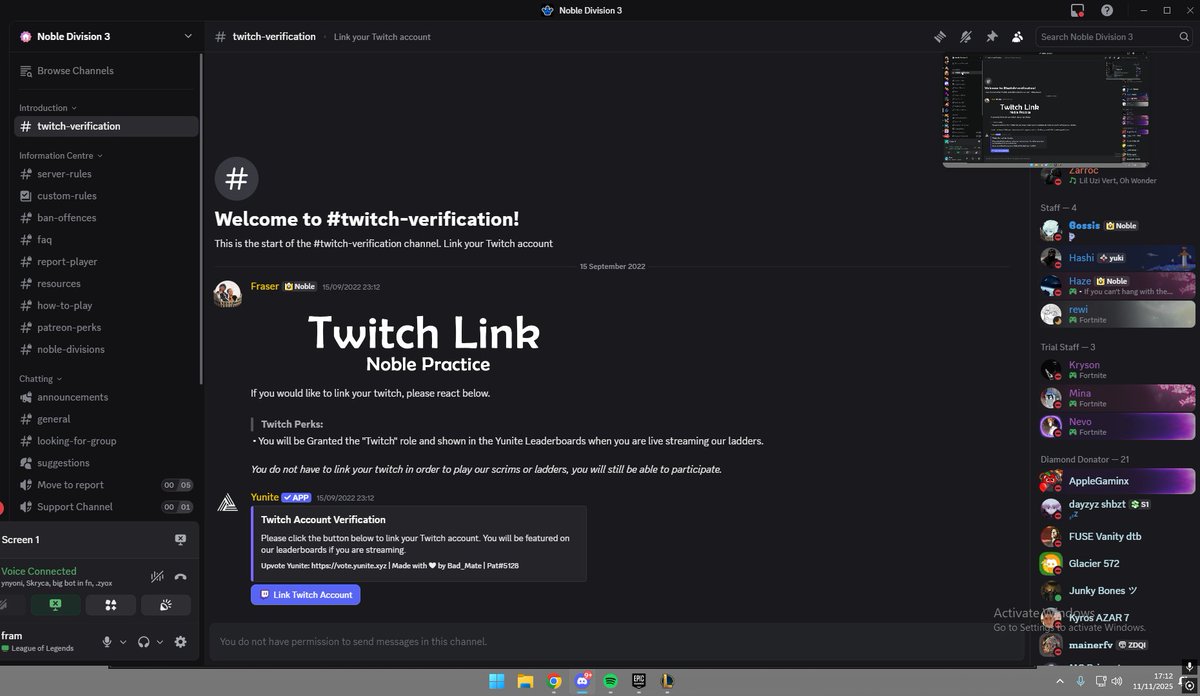Open Nevo in the member list

click(x=1117, y=426)
